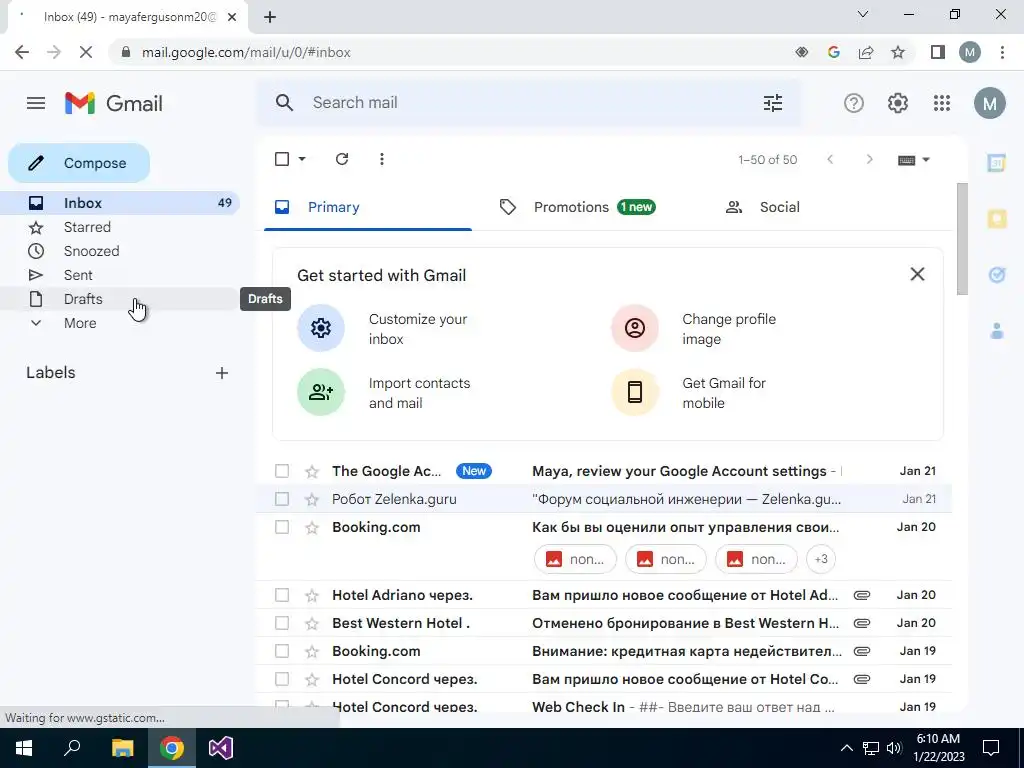Tick checkbox for Робот Zelenka.guru email
1024x768 pixels.
pyautogui.click(x=282, y=500)
